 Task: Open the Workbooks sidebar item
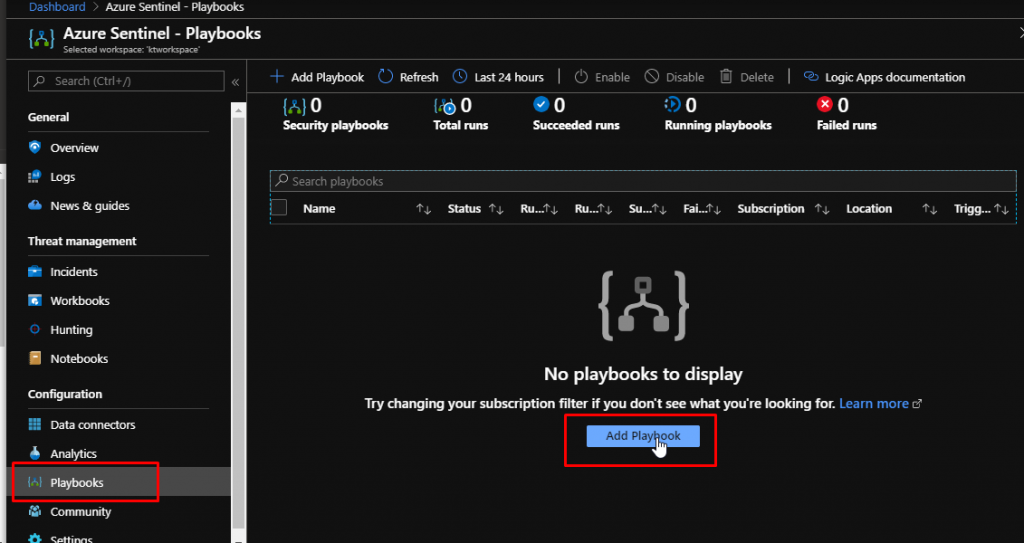[79, 301]
